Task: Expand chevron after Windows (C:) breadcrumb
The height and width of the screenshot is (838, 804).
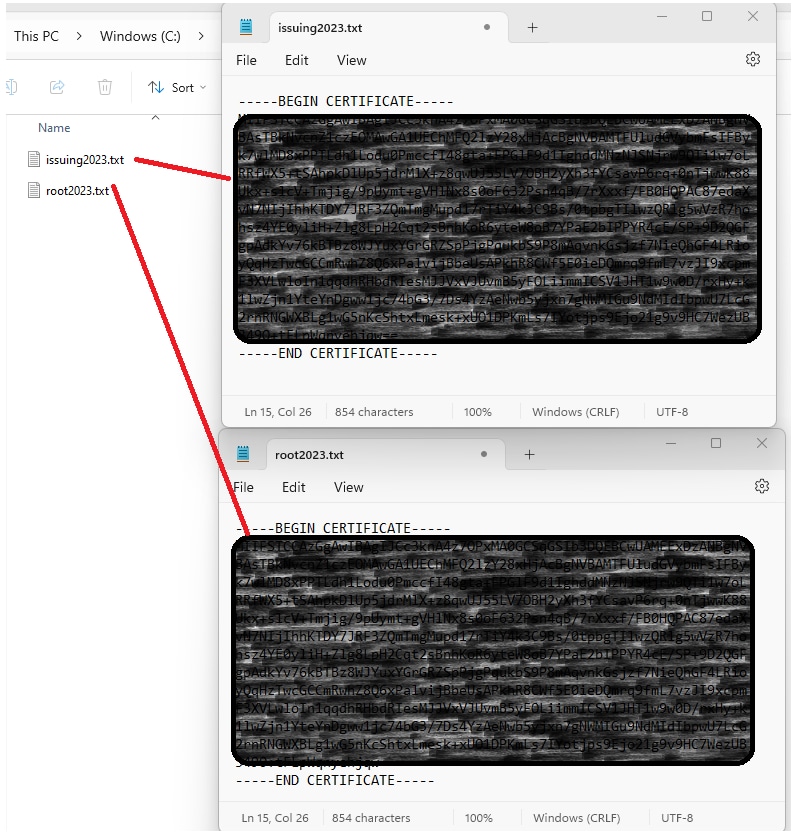Action: 201,36
